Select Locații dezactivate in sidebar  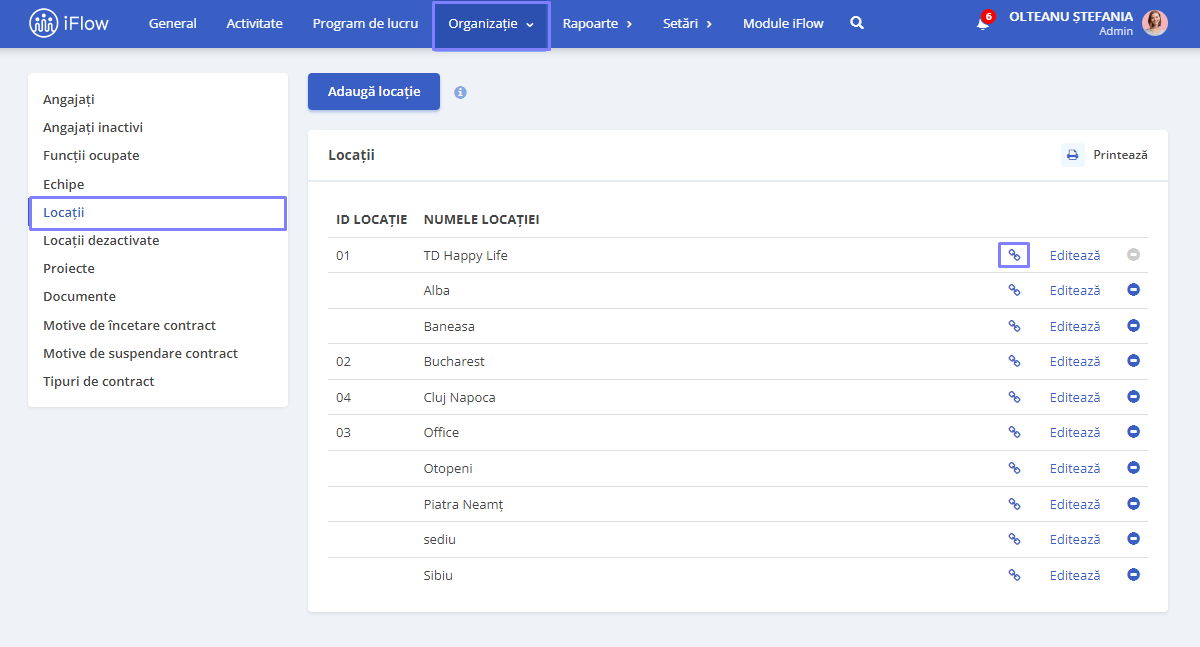coord(101,240)
